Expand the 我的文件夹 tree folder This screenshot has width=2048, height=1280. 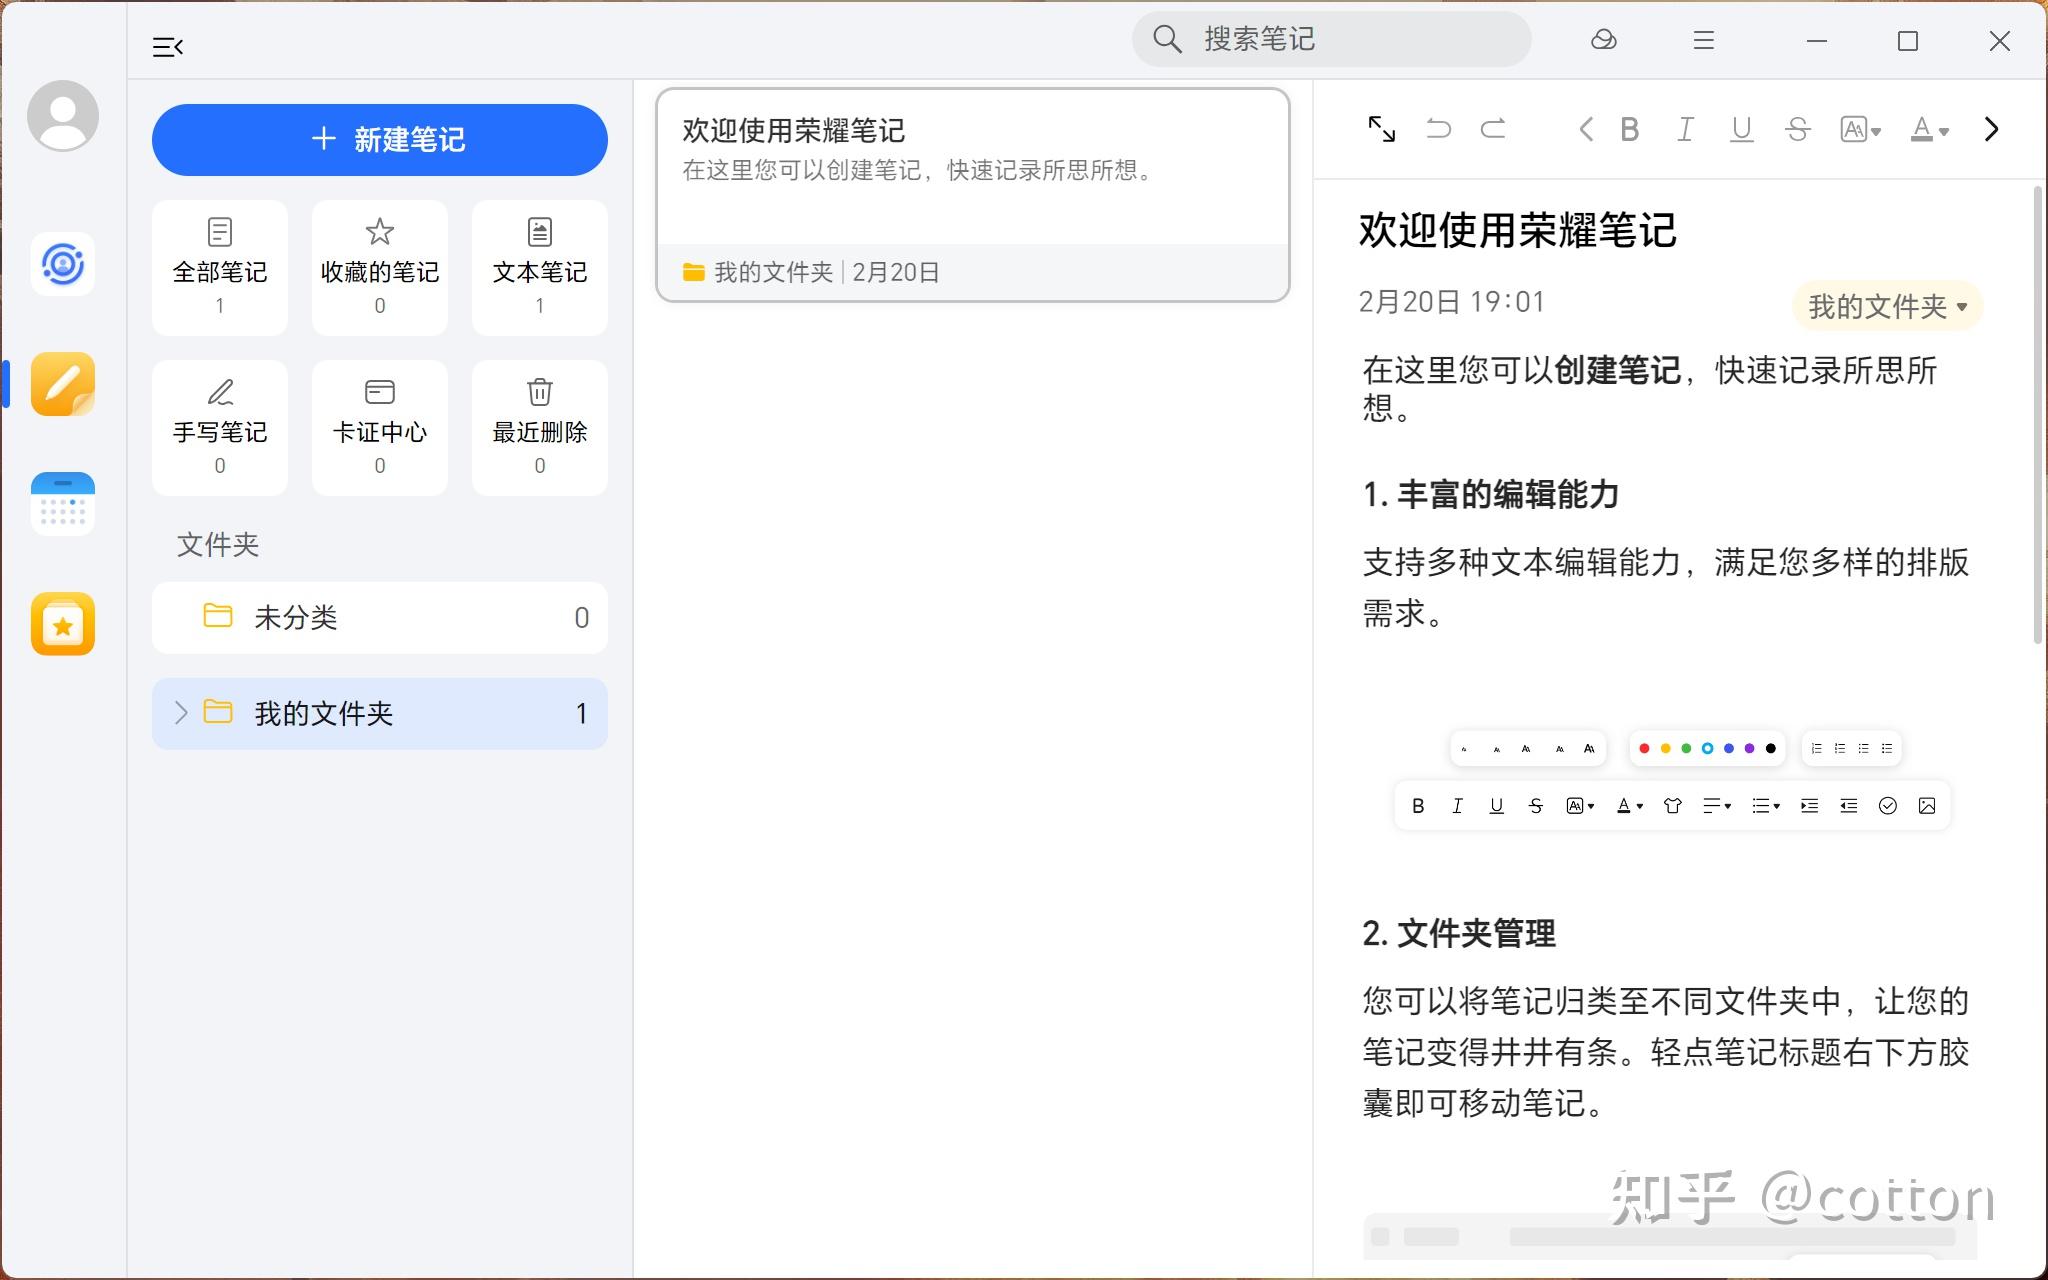coord(181,713)
